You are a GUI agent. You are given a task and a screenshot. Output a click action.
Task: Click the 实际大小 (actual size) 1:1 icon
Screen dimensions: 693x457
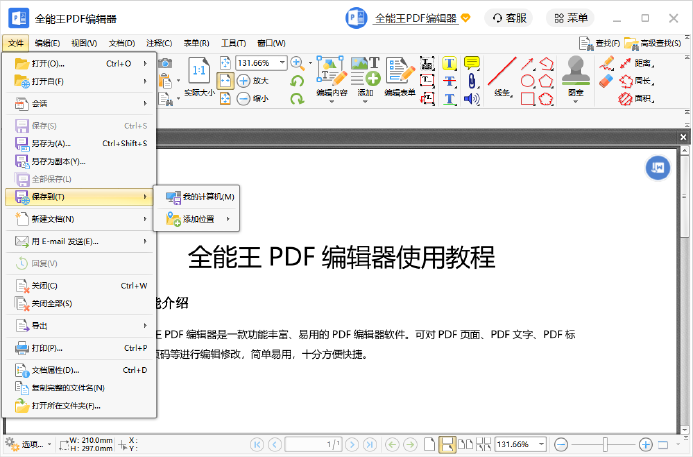[x=200, y=70]
